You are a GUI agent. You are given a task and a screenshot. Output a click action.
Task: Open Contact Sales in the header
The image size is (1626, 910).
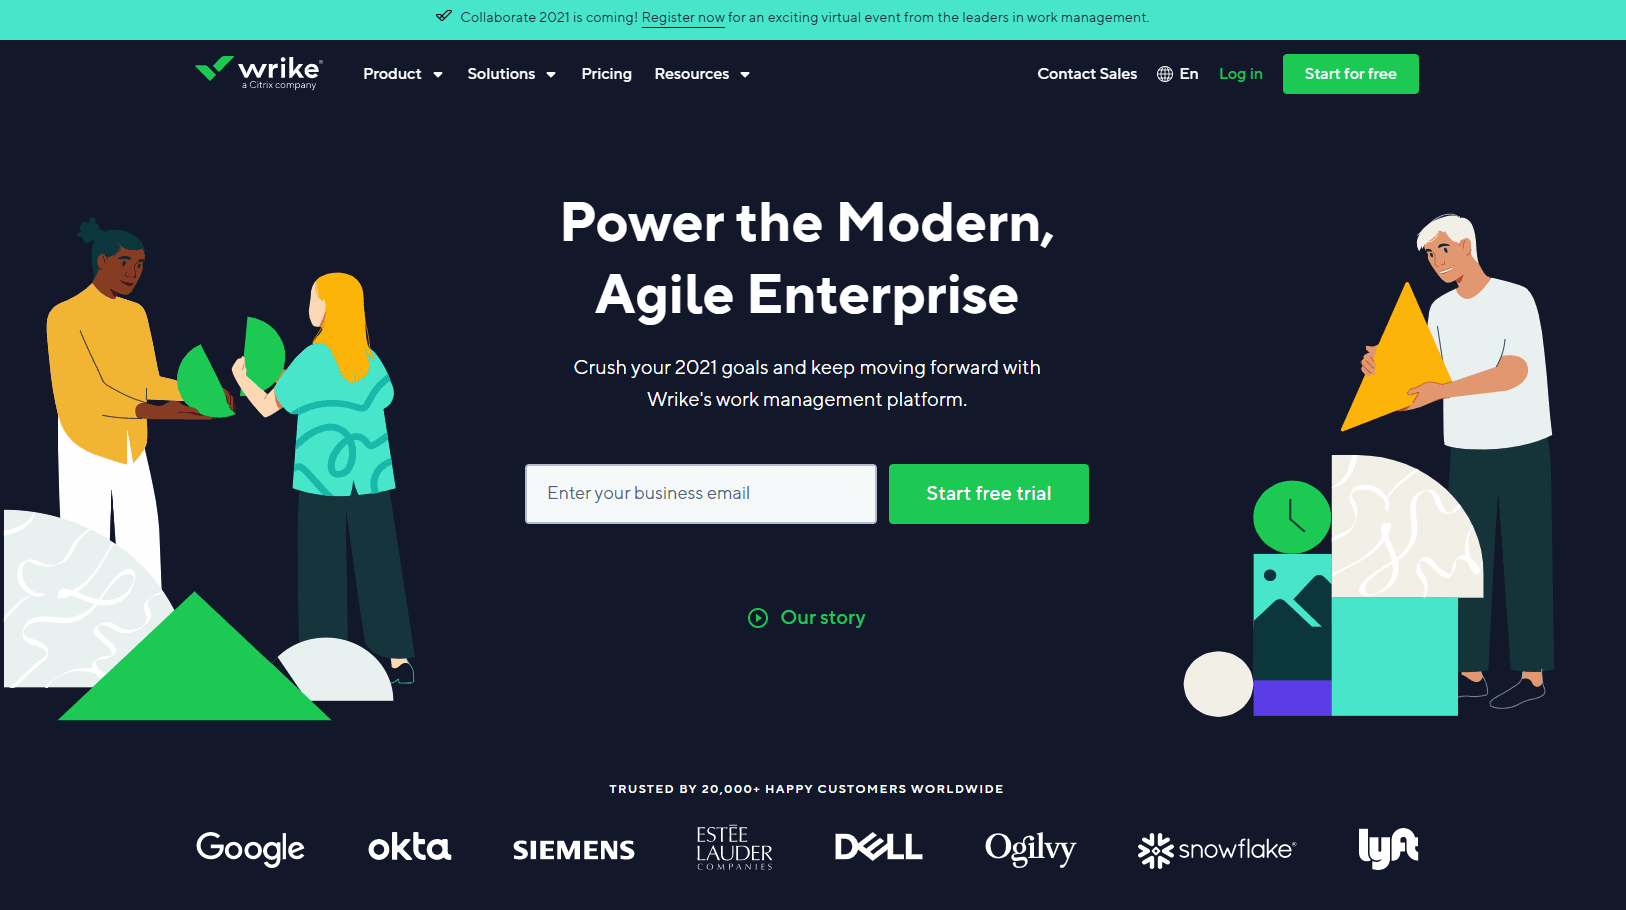1087,74
